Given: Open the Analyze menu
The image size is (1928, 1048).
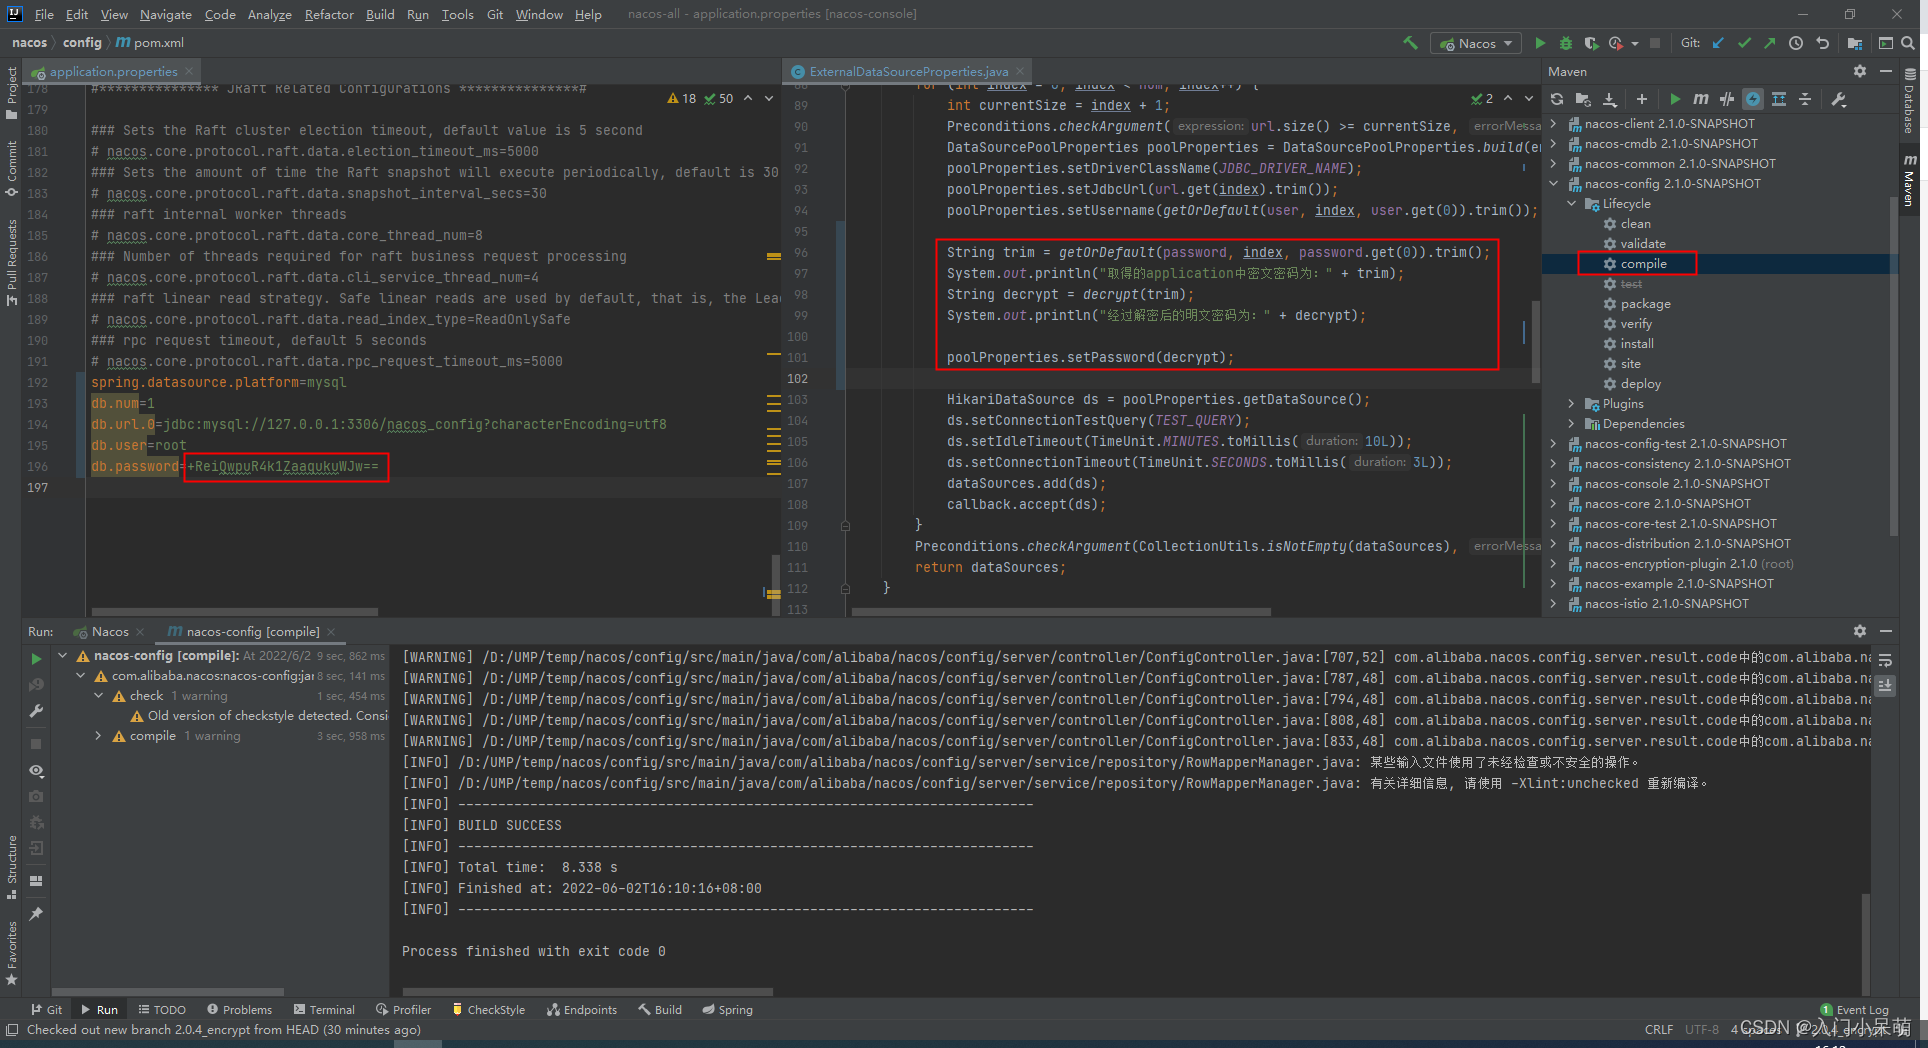Looking at the screenshot, I should [x=269, y=14].
